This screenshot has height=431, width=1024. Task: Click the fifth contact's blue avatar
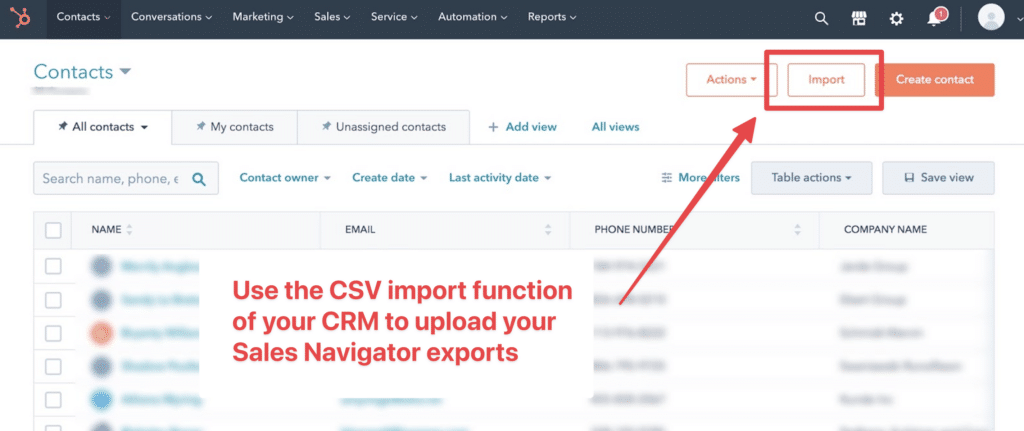pos(101,400)
